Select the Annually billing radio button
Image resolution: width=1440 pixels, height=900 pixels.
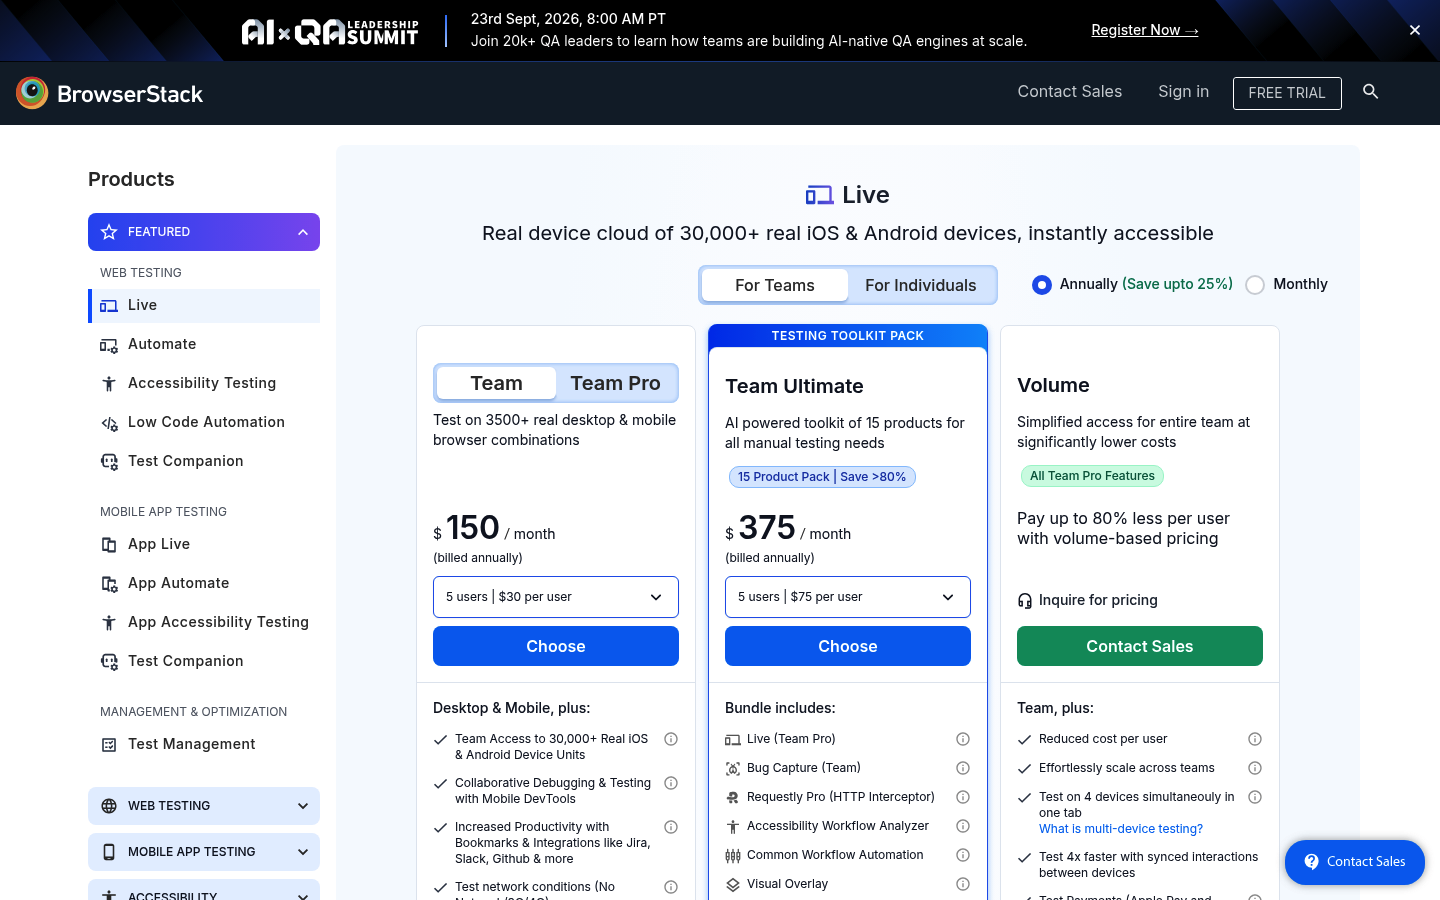click(1042, 285)
